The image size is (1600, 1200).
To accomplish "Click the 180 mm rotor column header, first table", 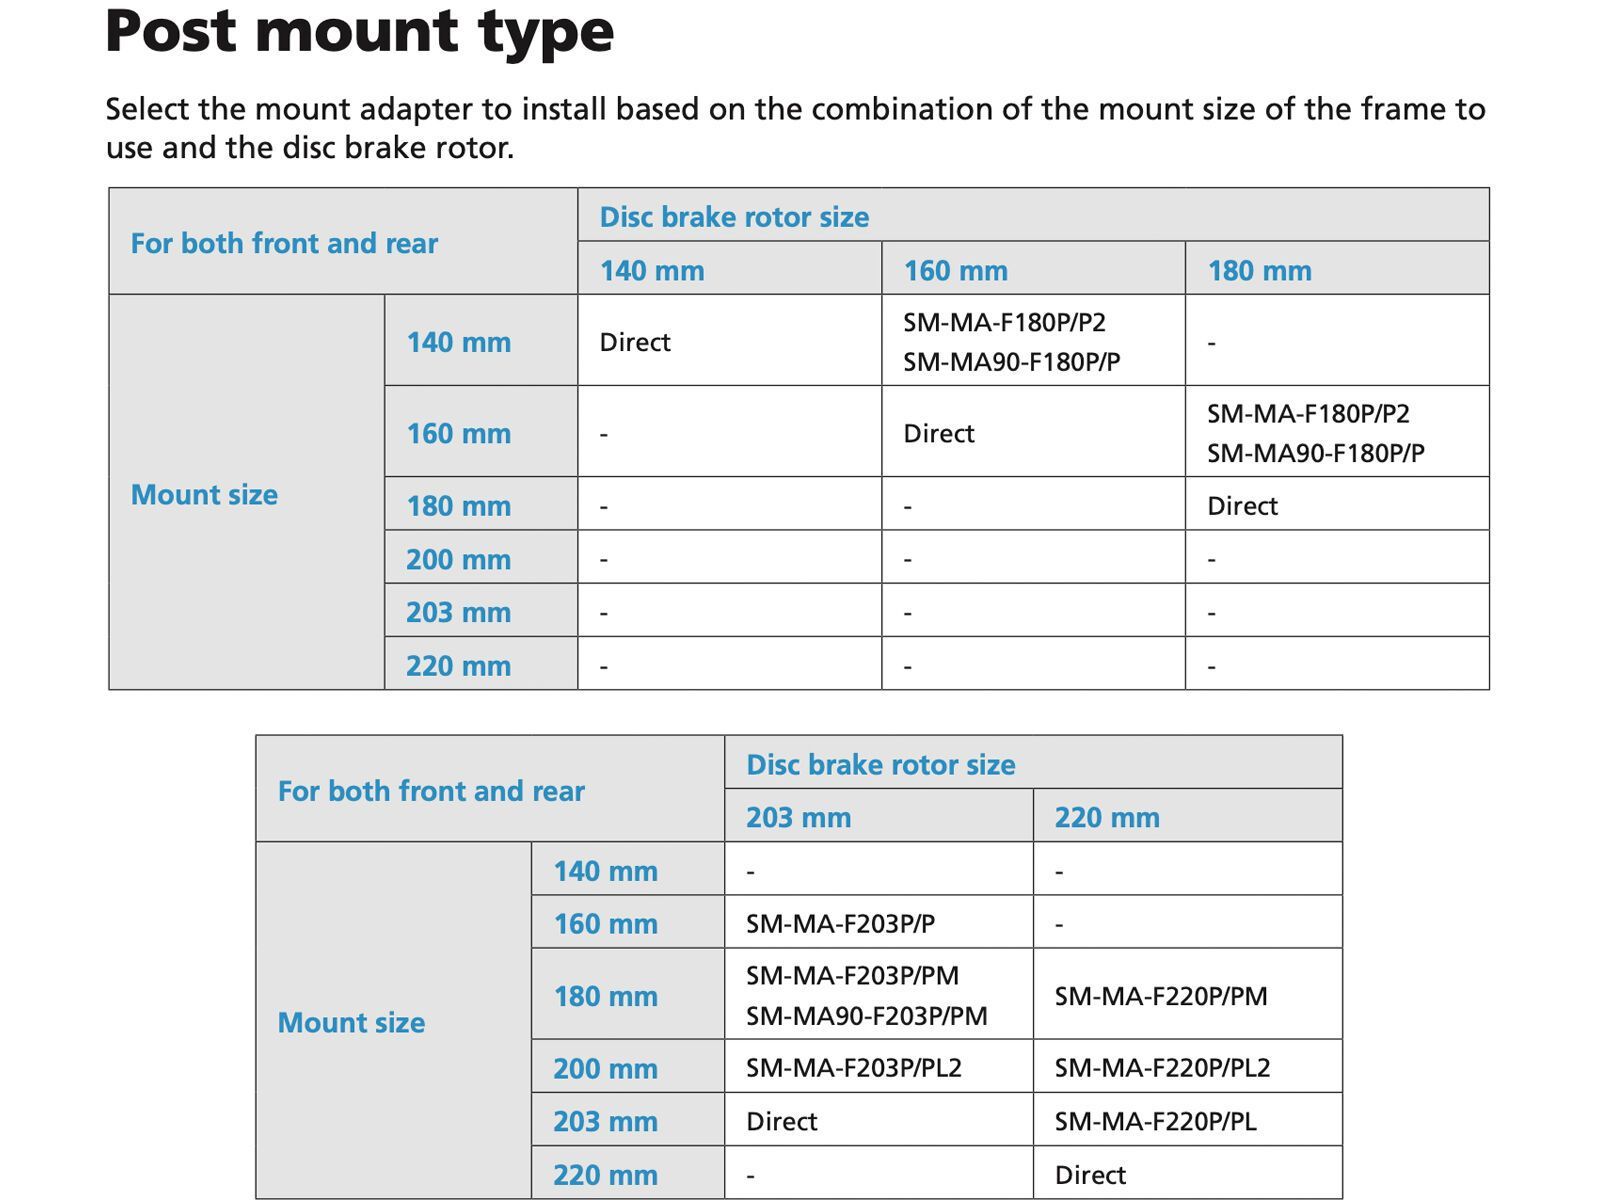I will (1259, 270).
